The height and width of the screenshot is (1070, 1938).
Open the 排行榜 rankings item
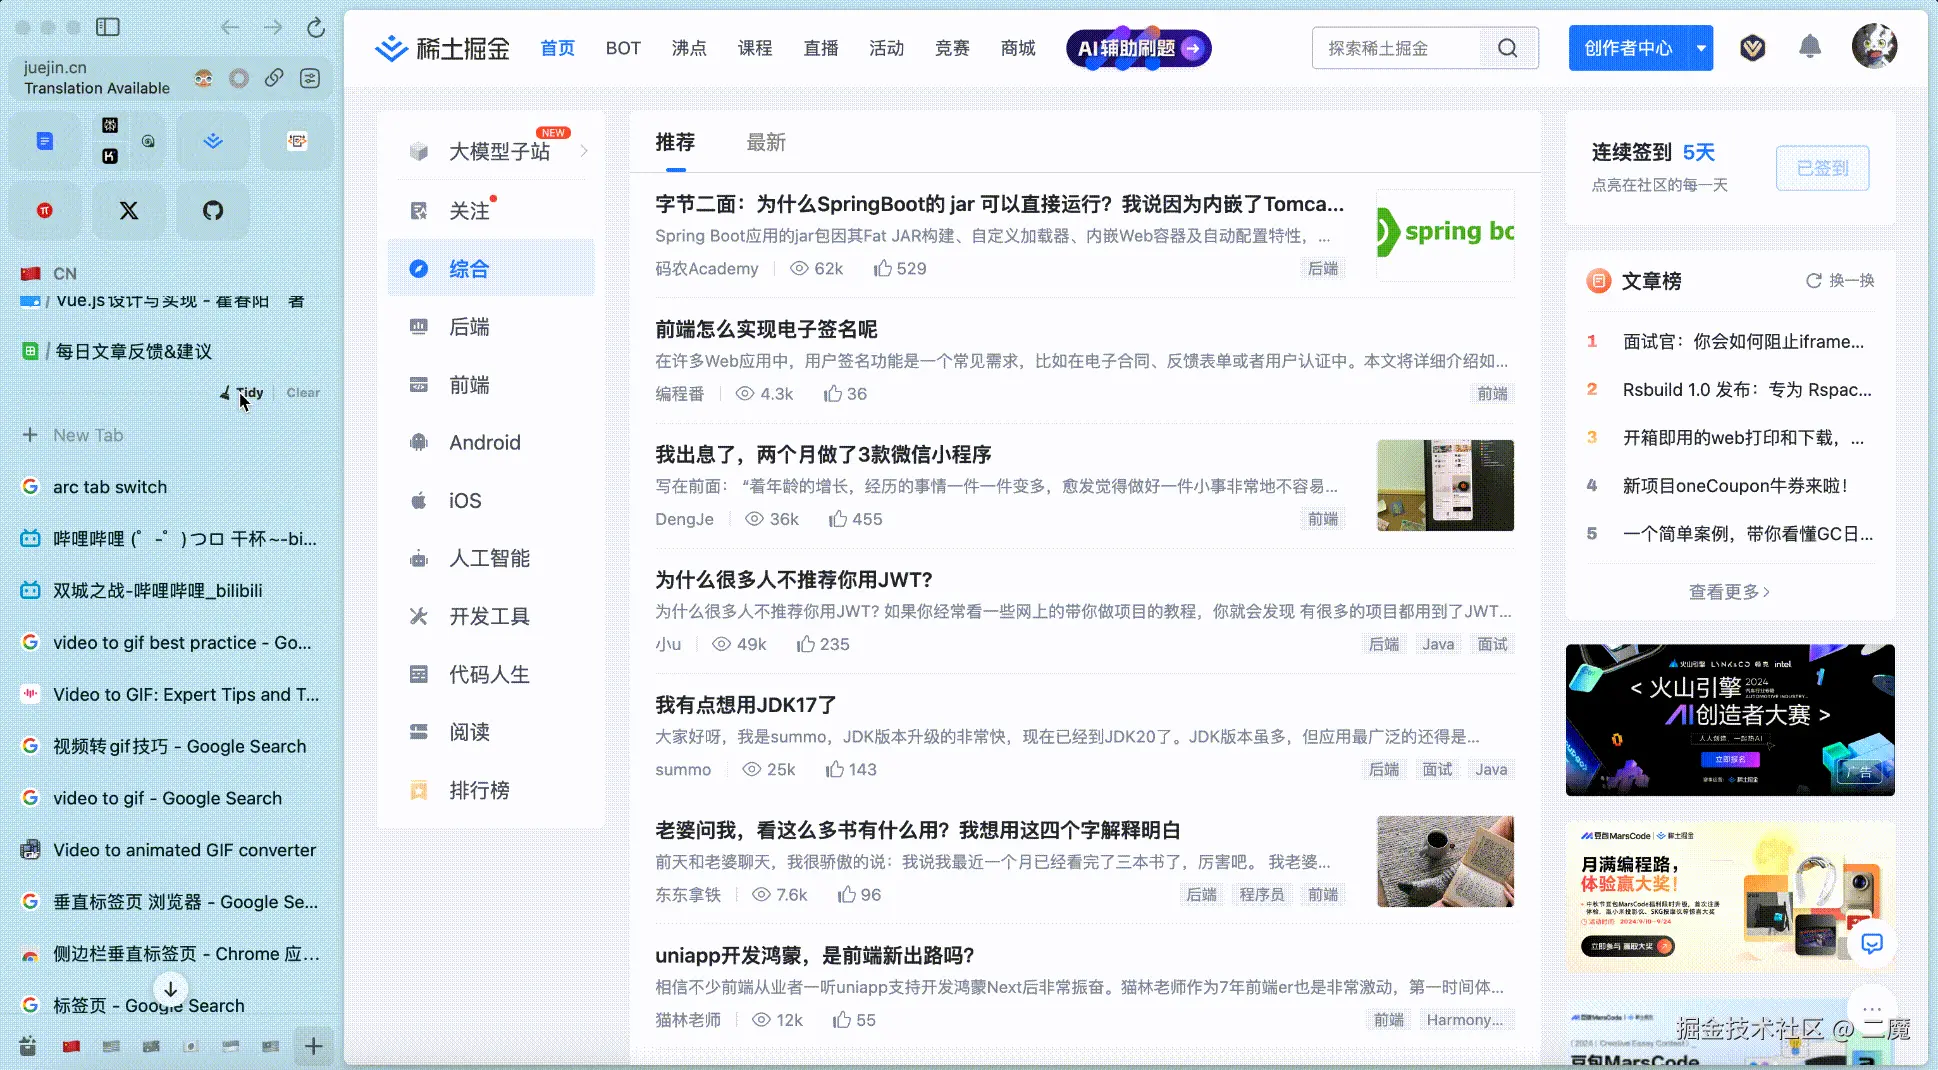(491, 790)
